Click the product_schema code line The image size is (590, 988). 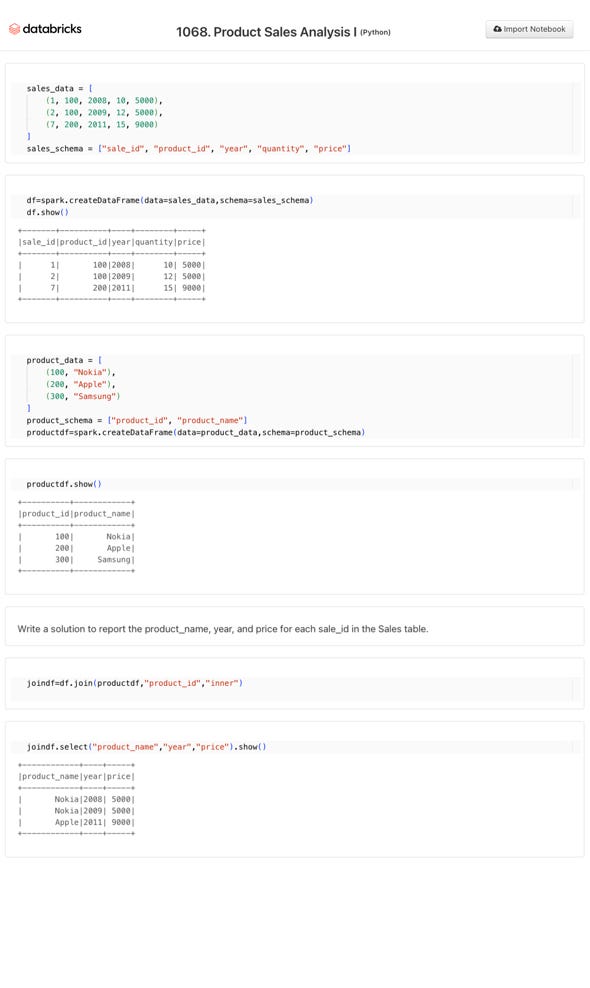pyautogui.click(x=137, y=420)
